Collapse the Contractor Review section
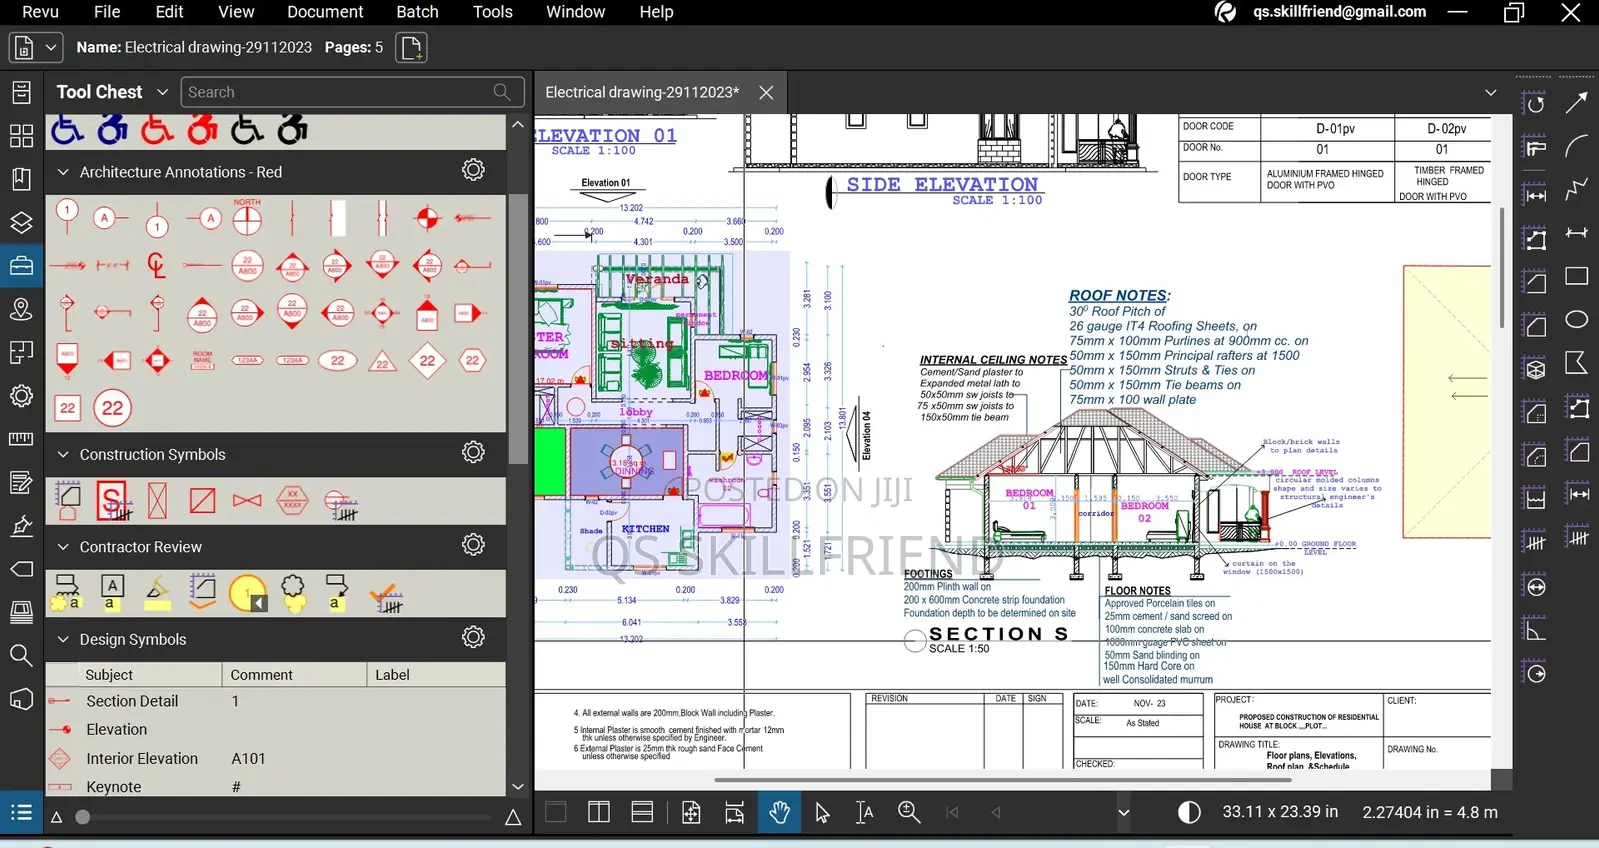Image resolution: width=1599 pixels, height=848 pixels. click(x=63, y=547)
